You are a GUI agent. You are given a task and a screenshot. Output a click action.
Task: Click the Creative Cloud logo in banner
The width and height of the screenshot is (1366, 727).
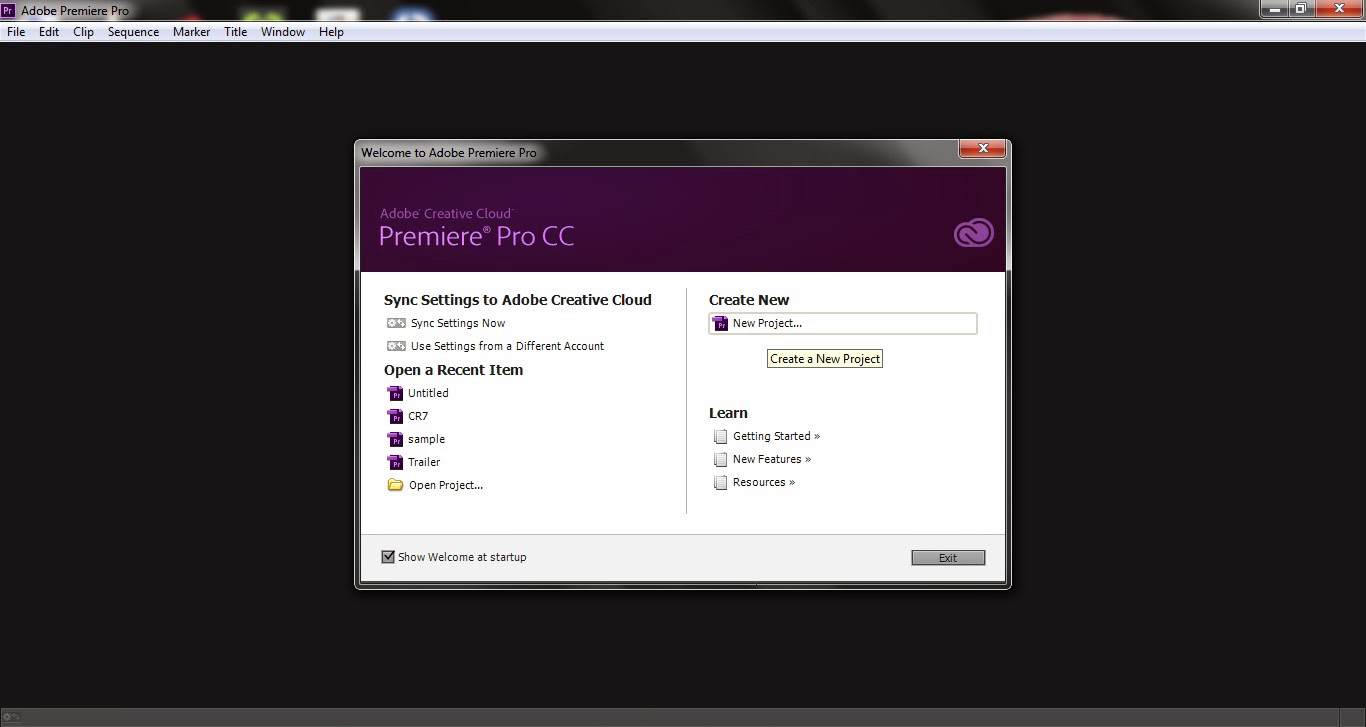pos(973,233)
